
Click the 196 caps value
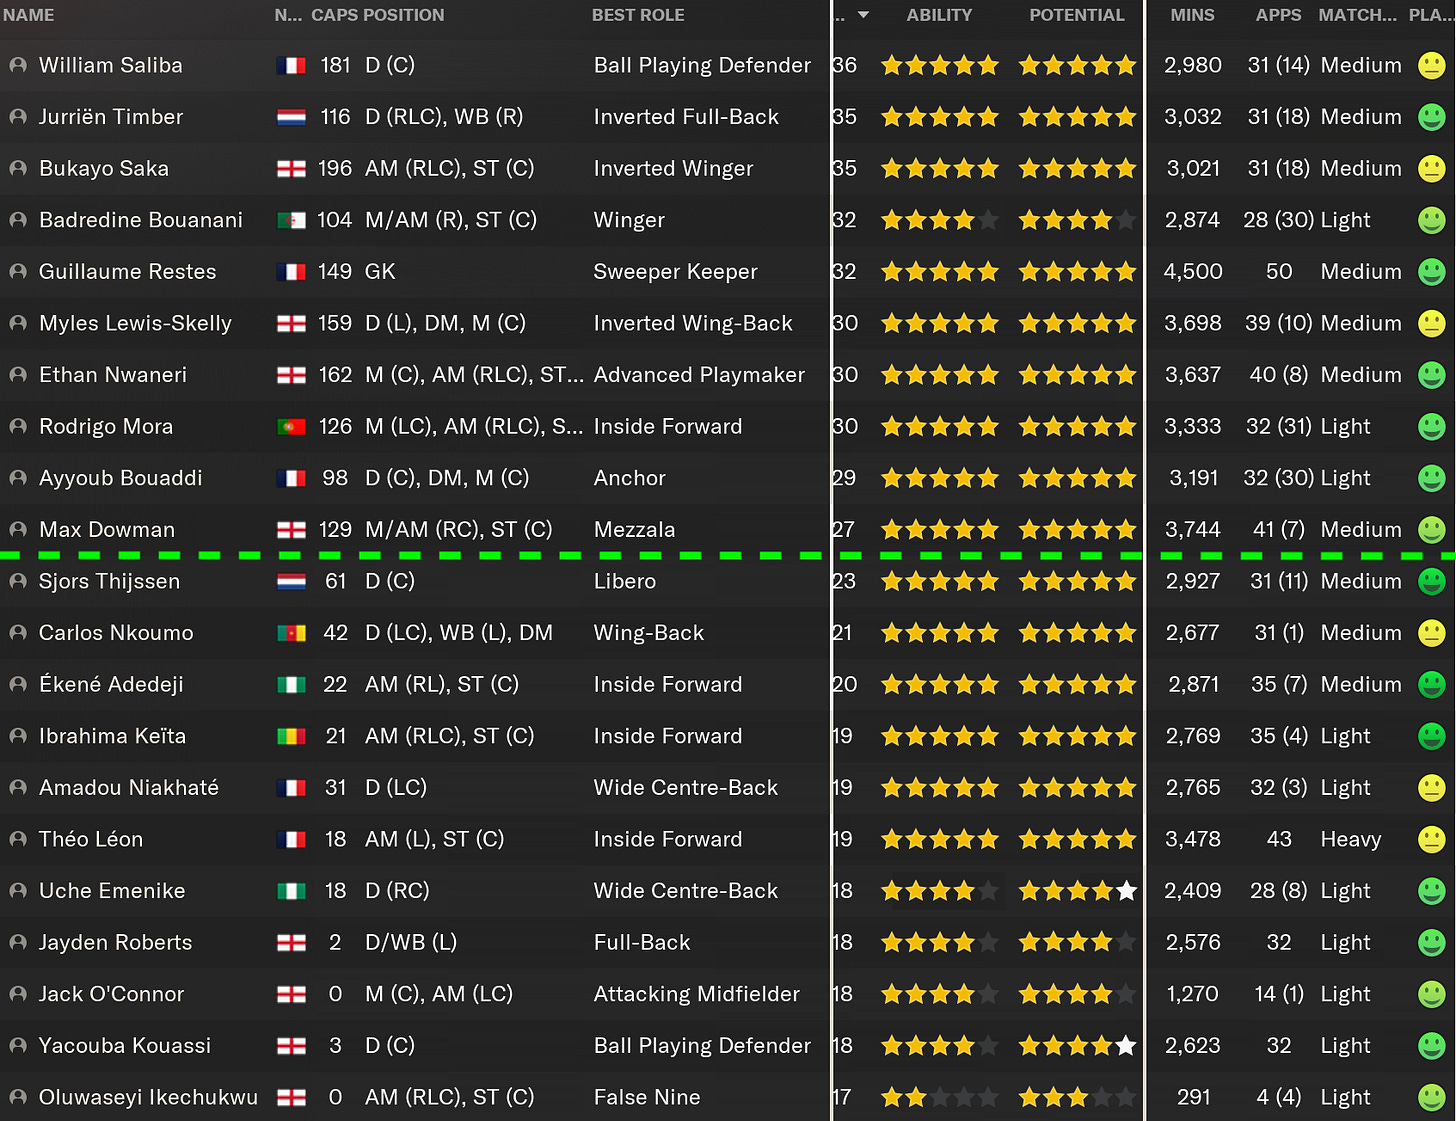click(x=335, y=169)
